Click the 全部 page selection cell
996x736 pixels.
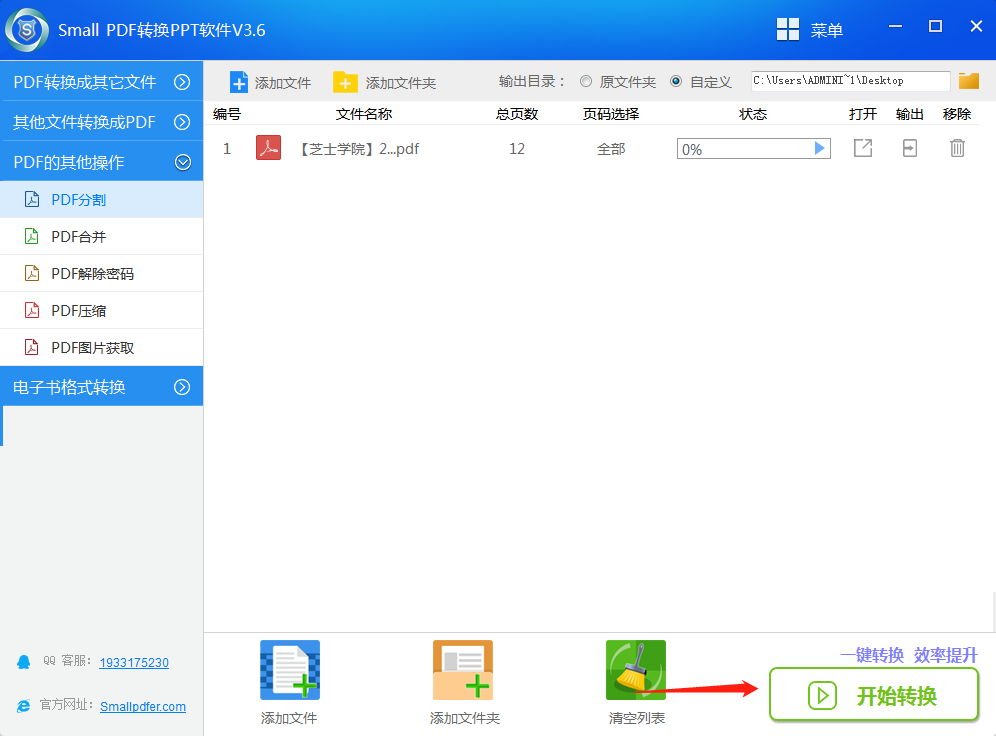(x=611, y=149)
